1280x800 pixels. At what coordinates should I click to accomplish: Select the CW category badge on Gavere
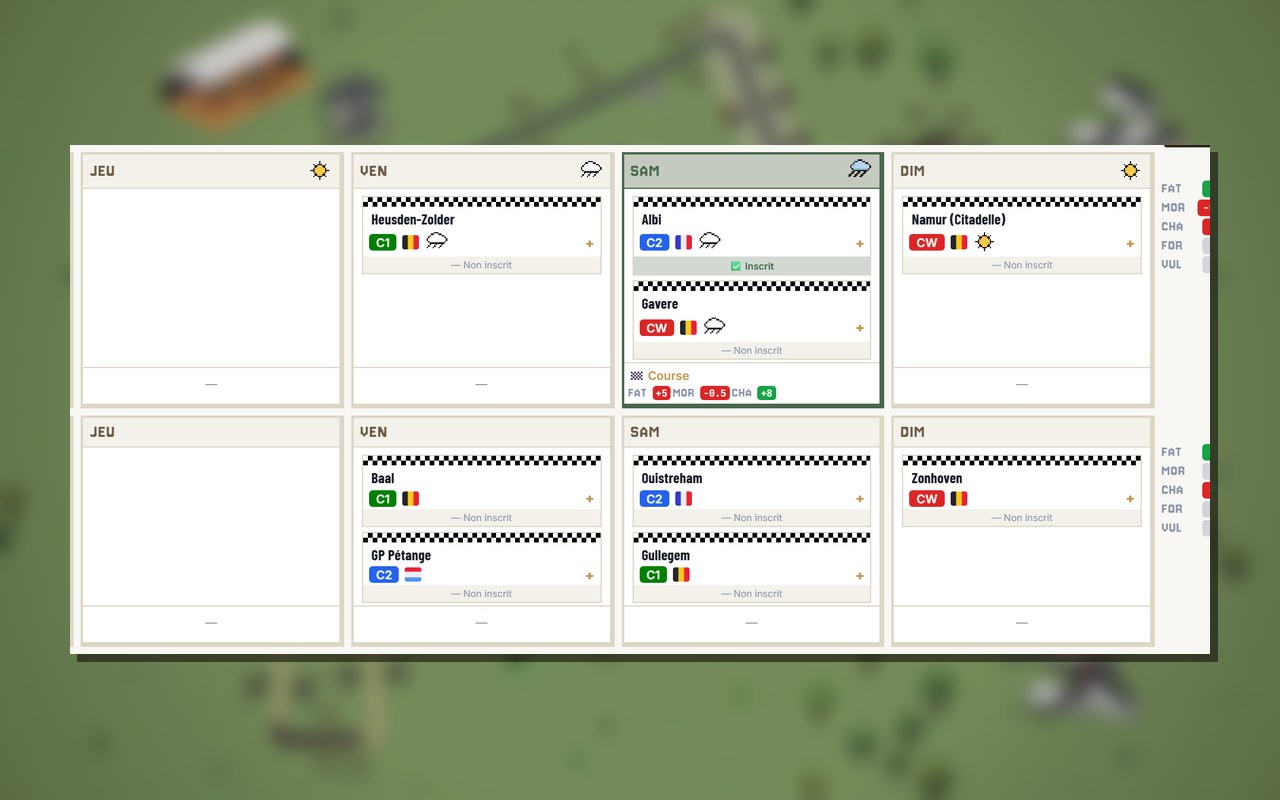click(x=656, y=327)
